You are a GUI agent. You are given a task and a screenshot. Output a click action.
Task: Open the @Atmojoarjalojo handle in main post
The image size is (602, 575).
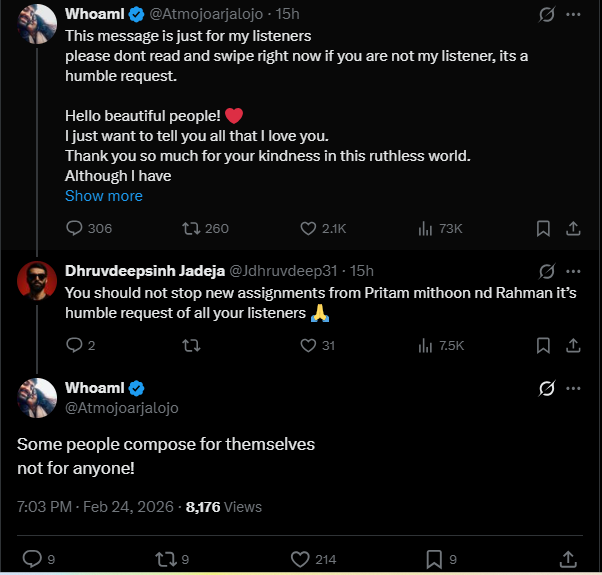(122, 408)
